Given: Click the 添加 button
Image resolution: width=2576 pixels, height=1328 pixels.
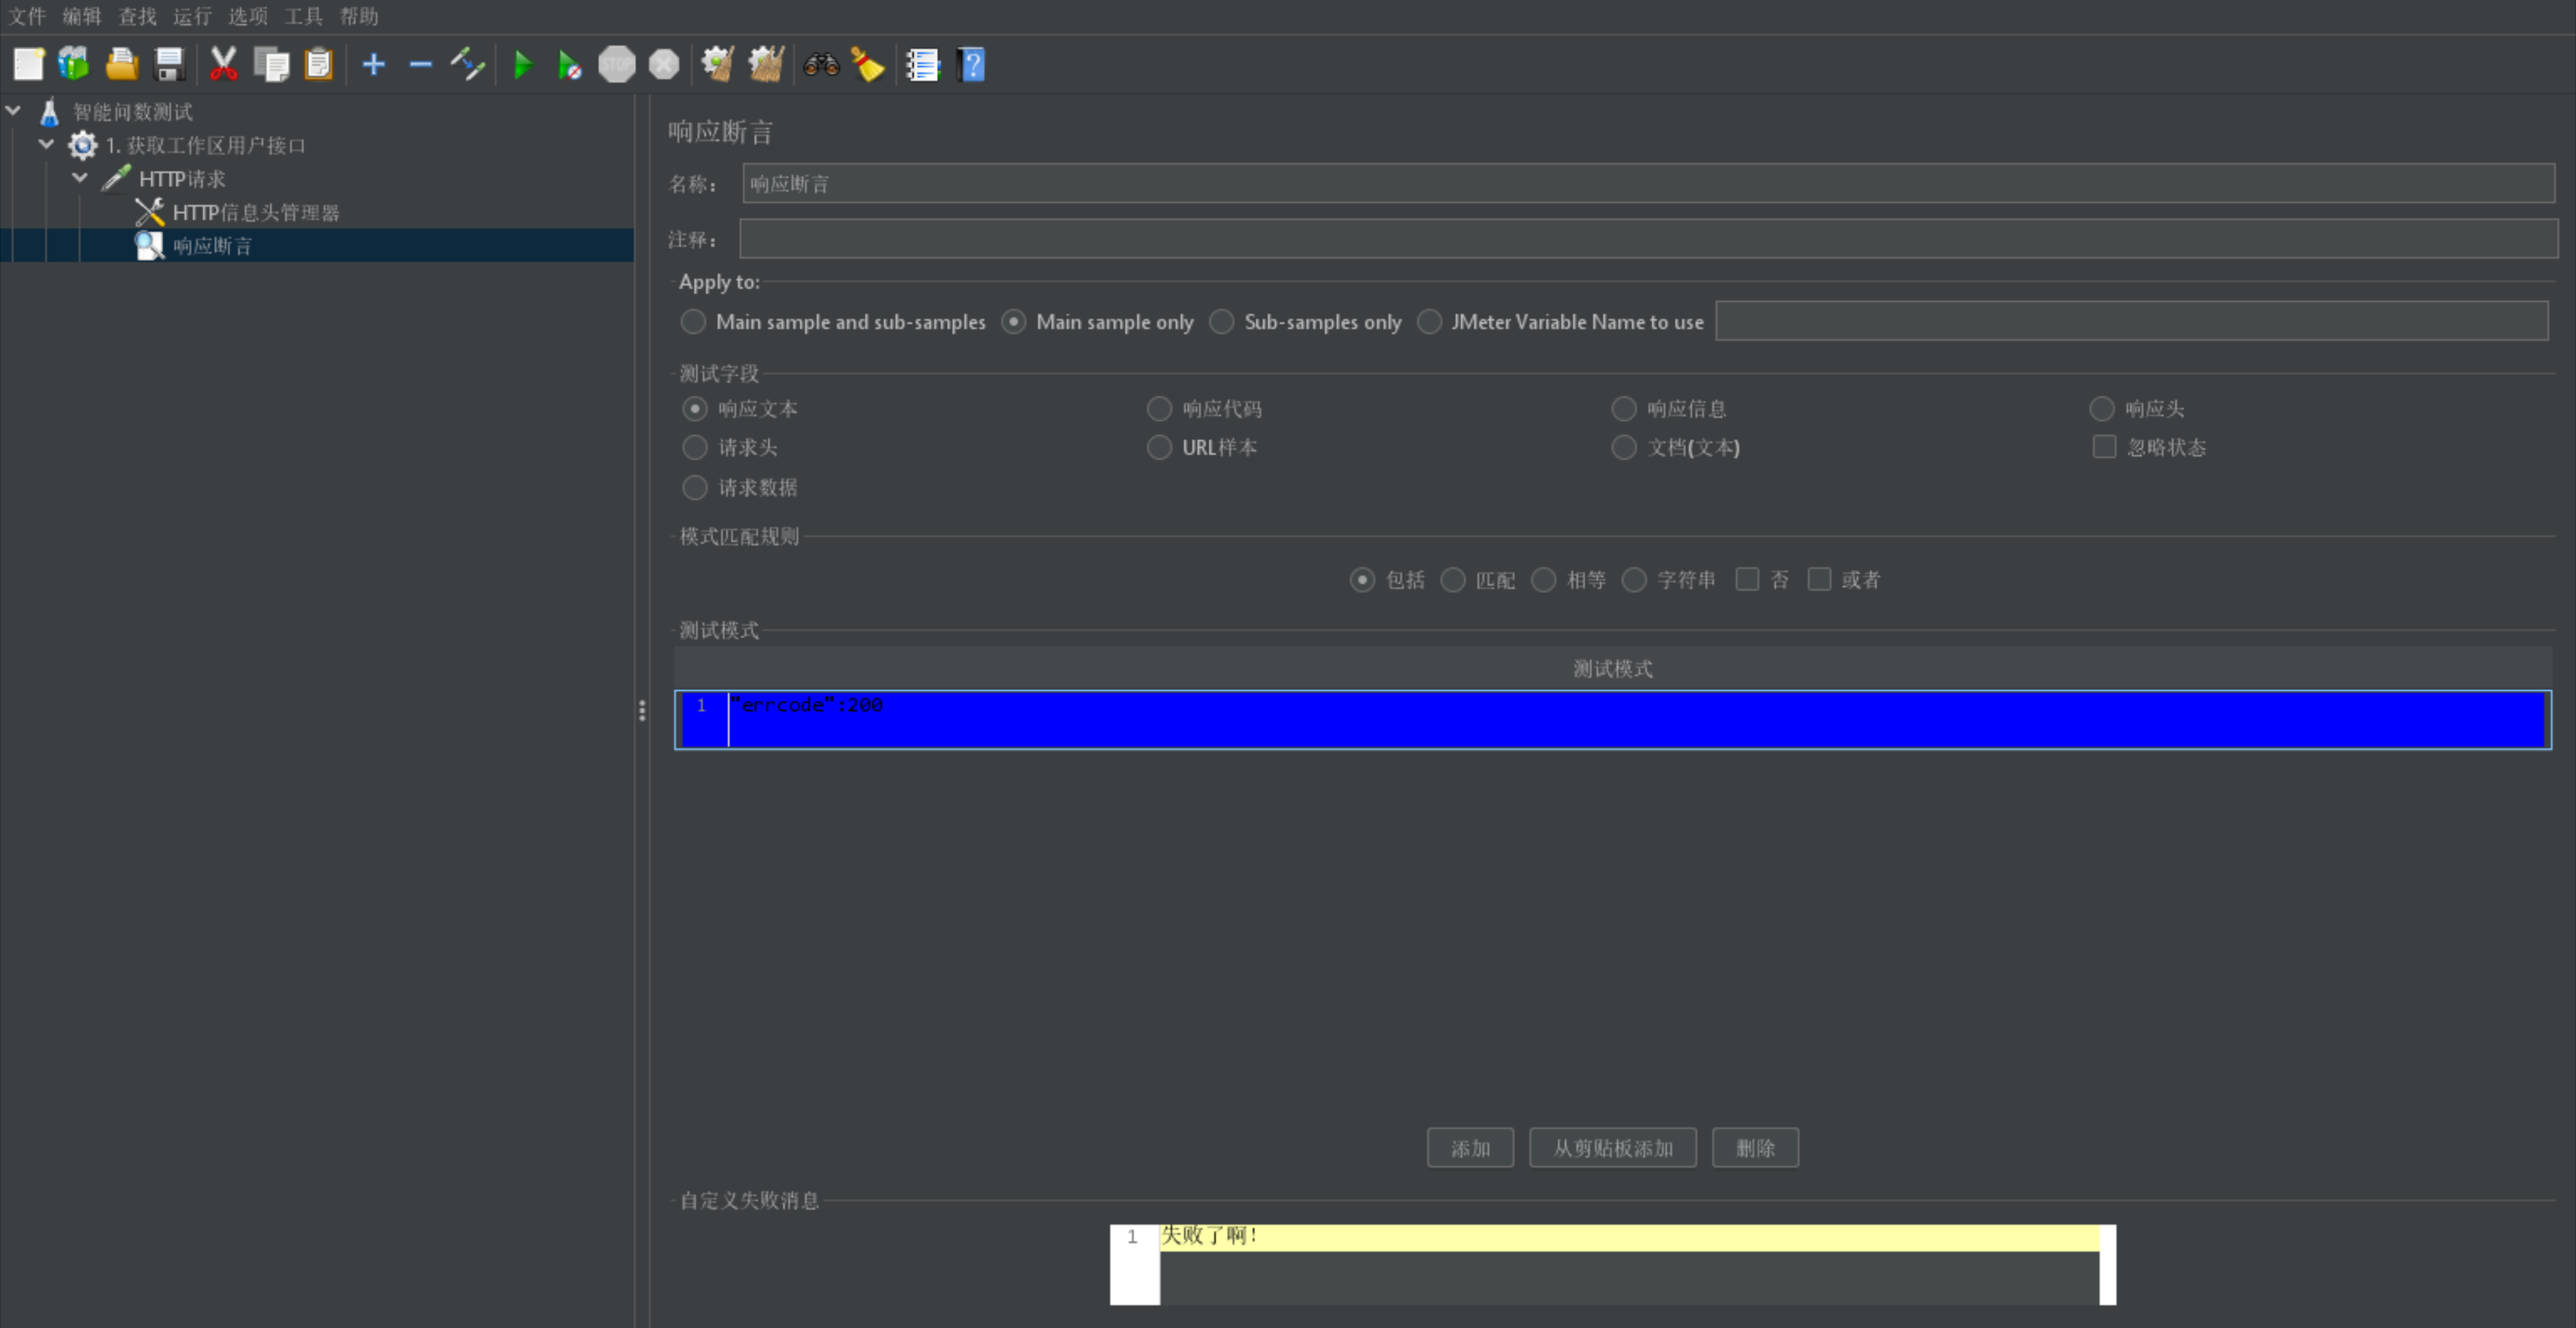Looking at the screenshot, I should (x=1470, y=1148).
